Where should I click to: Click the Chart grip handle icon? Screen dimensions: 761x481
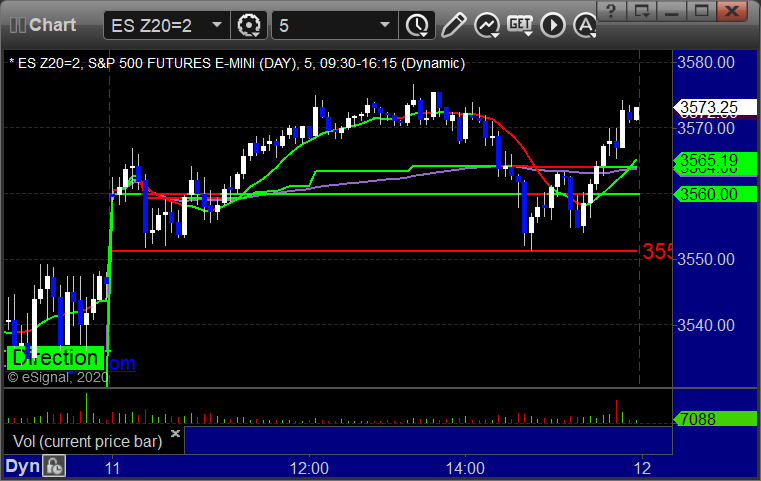tap(17, 25)
